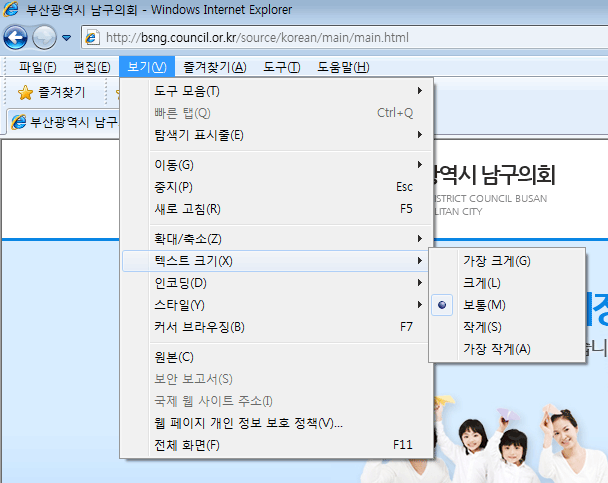Click the Favorites star icon button
608x483 pixels.
pyautogui.click(x=52, y=93)
